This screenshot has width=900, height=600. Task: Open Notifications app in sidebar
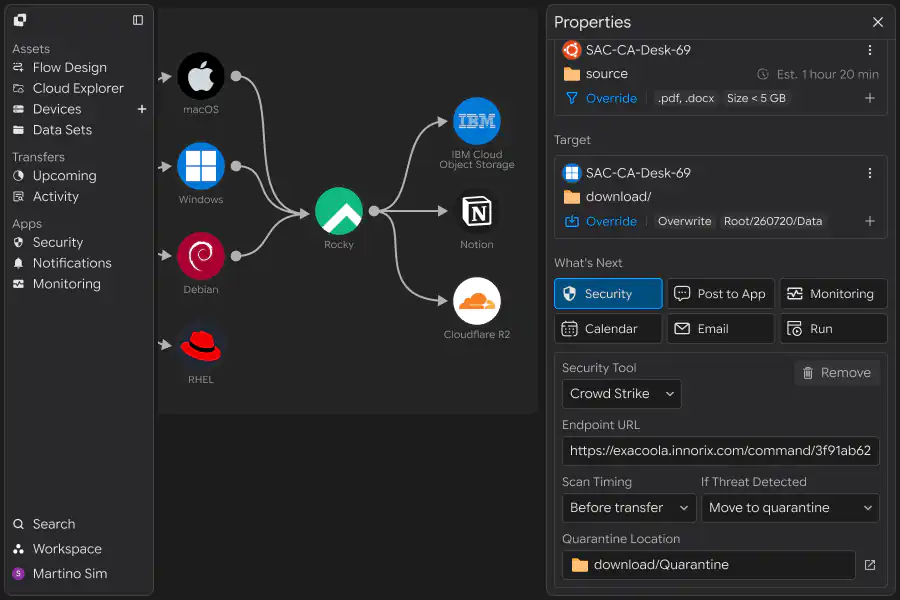[x=72, y=263]
